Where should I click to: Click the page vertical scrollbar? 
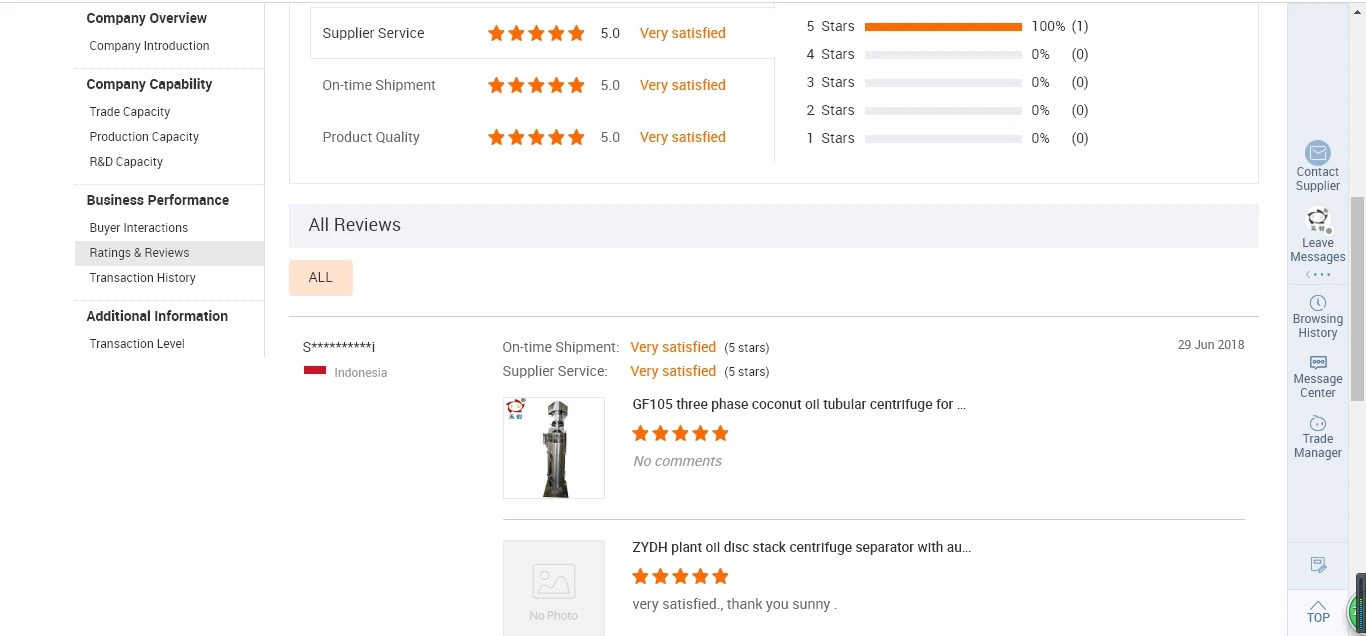1357,300
